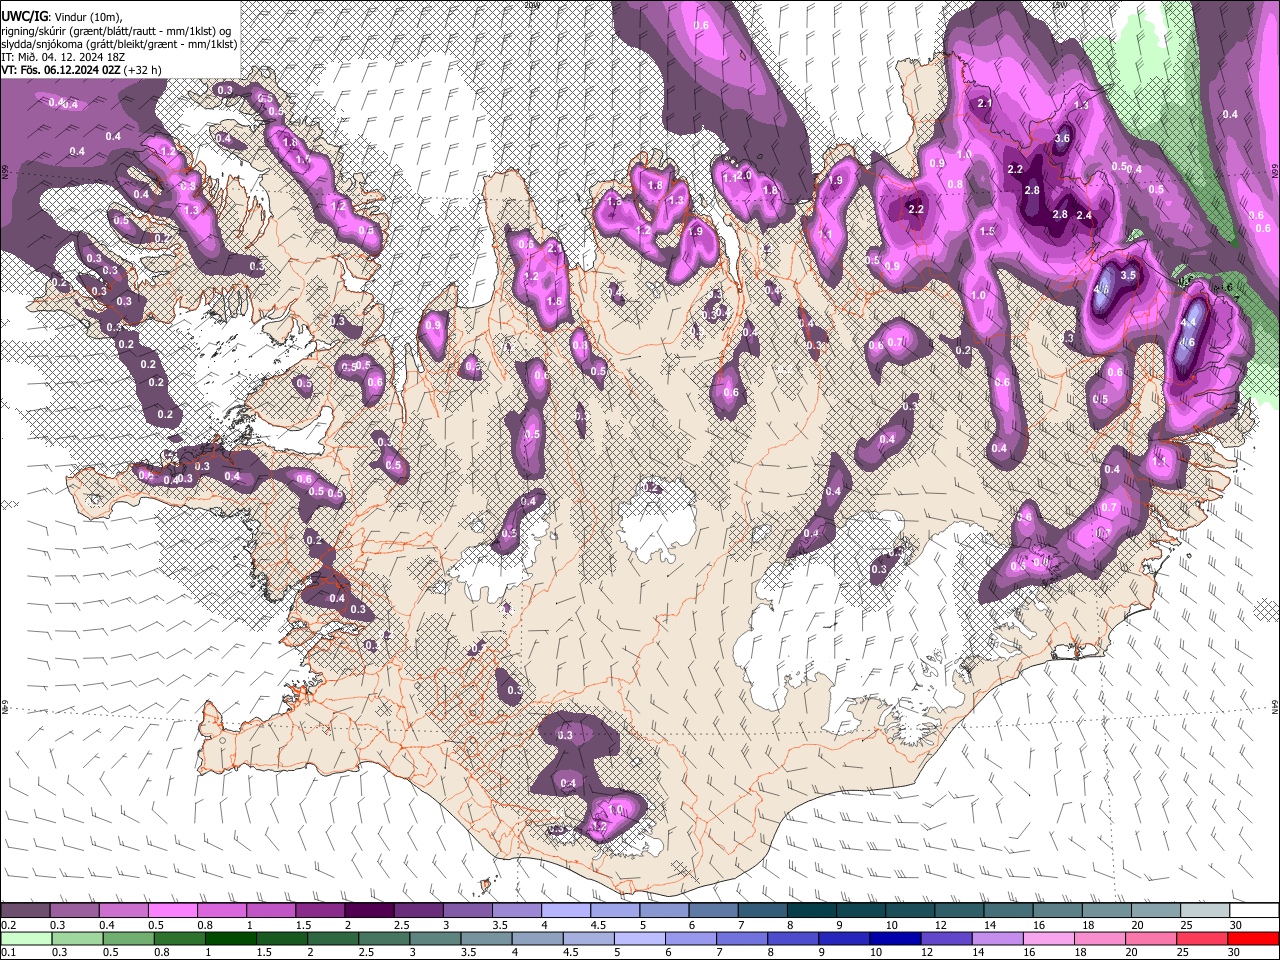Click the 2.1 precipitation value on the map

click(x=984, y=103)
